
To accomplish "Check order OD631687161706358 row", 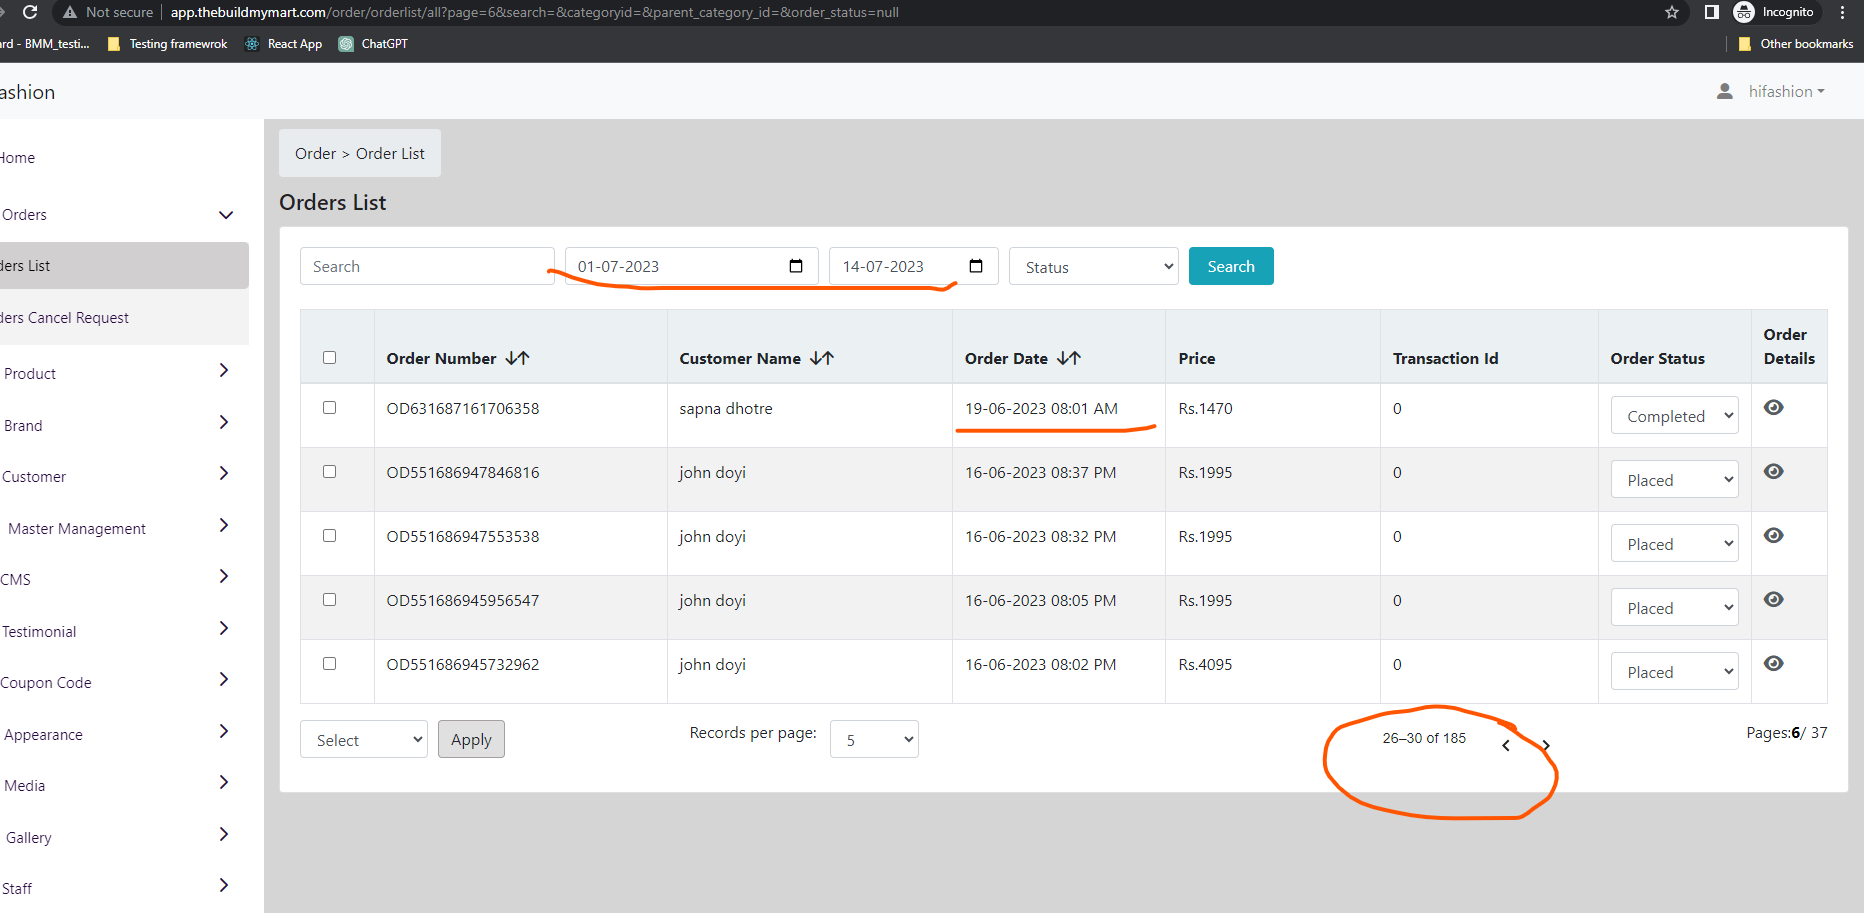I will point(329,407).
